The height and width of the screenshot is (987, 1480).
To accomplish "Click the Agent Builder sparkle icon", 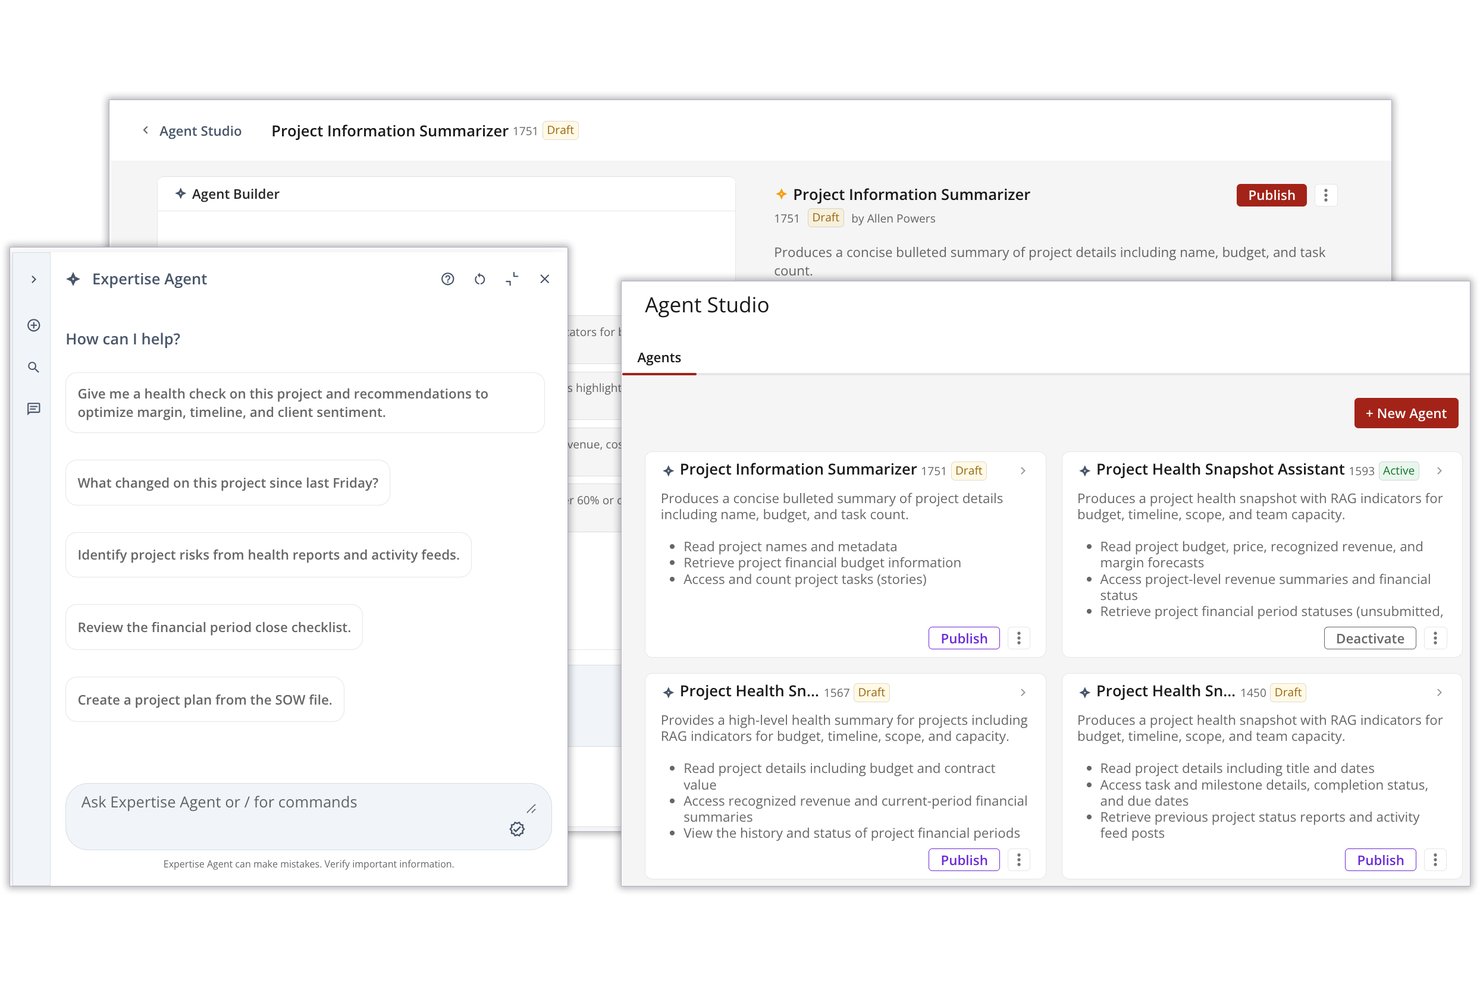I will click(181, 194).
